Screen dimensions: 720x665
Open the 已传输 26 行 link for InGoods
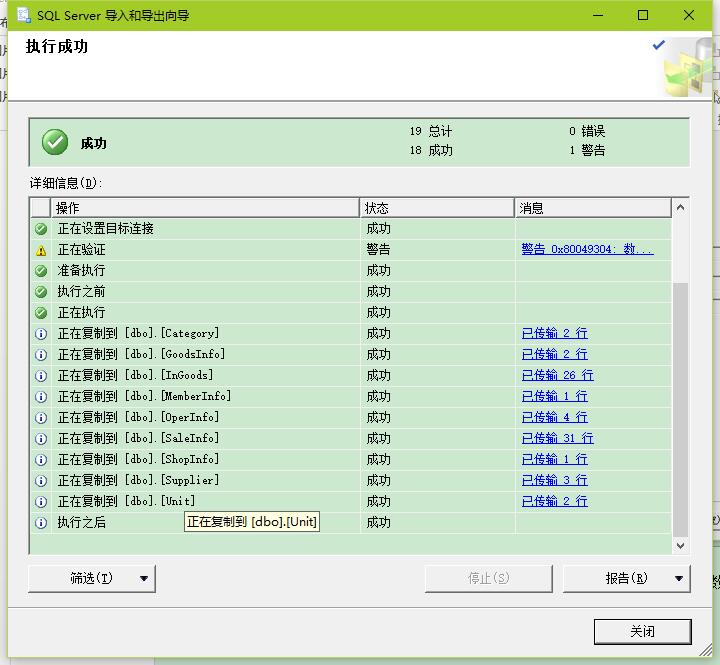click(x=557, y=375)
